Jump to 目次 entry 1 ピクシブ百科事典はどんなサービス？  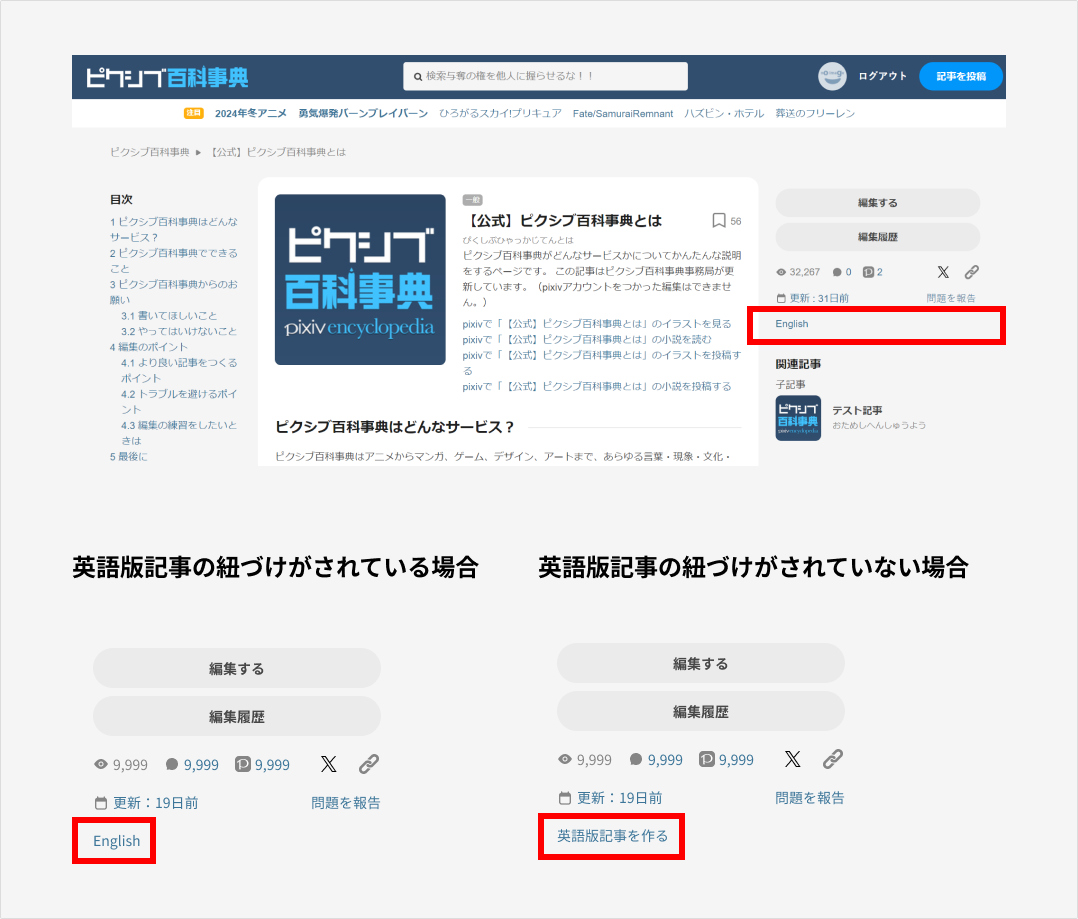pos(174,229)
